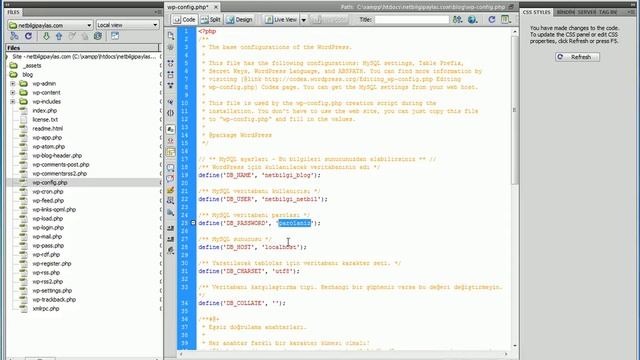Refresh the Files panel listing

point(28,36)
